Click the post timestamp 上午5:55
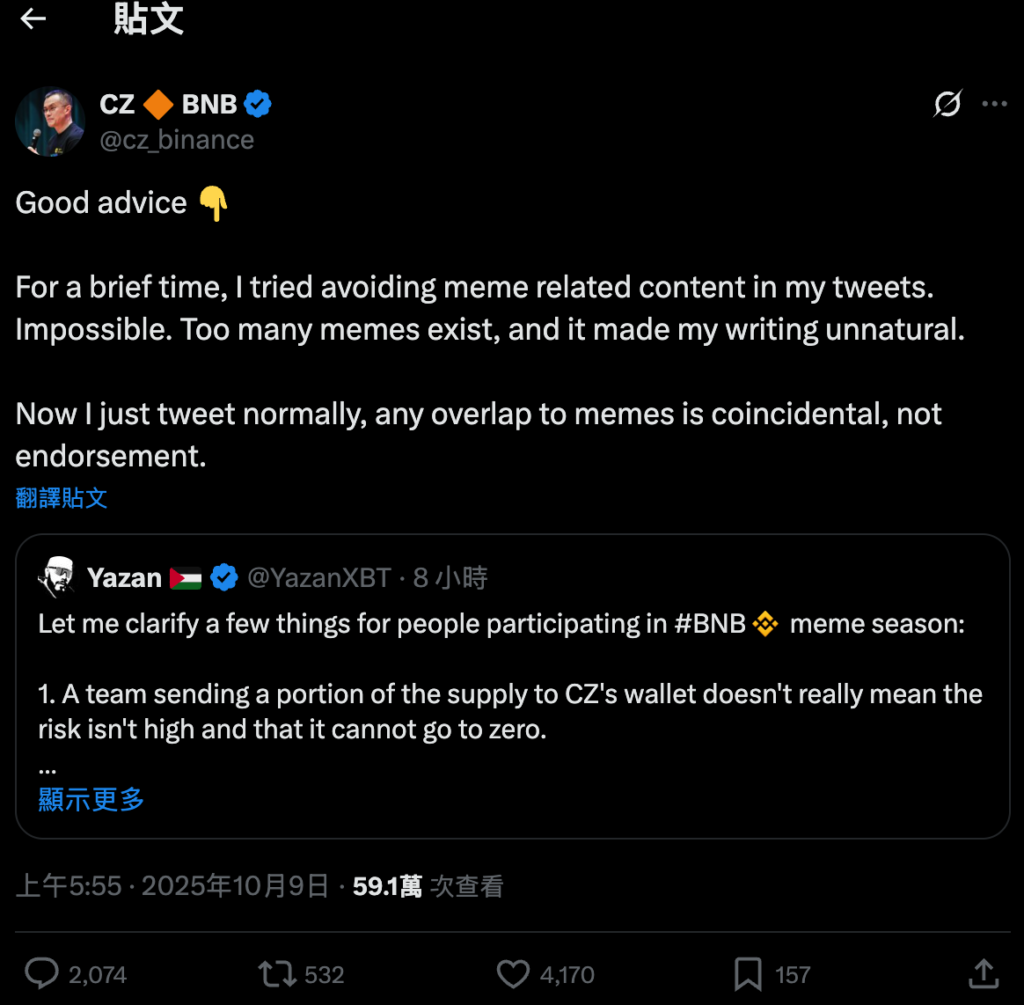This screenshot has height=1005, width=1024. (69, 886)
